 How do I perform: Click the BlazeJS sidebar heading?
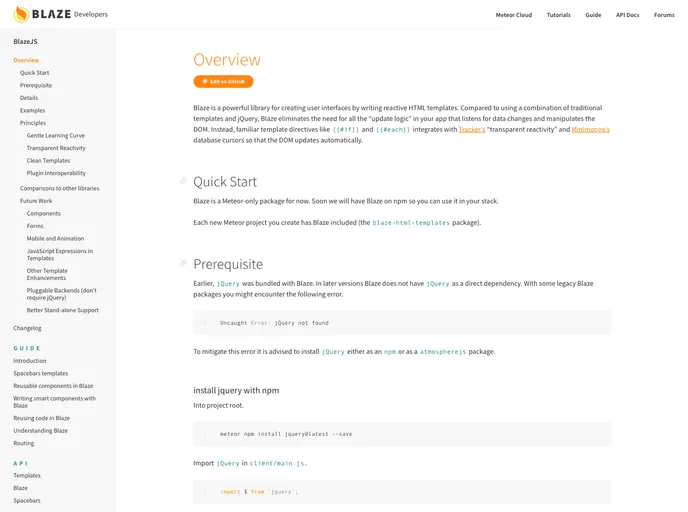click(x=25, y=42)
